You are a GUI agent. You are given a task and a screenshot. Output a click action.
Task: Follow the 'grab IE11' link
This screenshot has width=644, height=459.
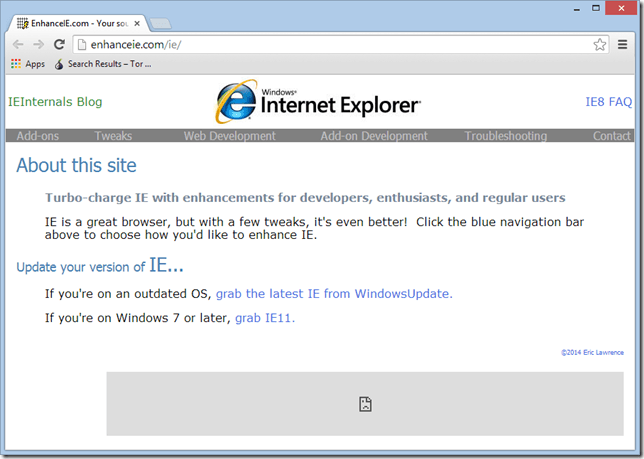tap(265, 318)
